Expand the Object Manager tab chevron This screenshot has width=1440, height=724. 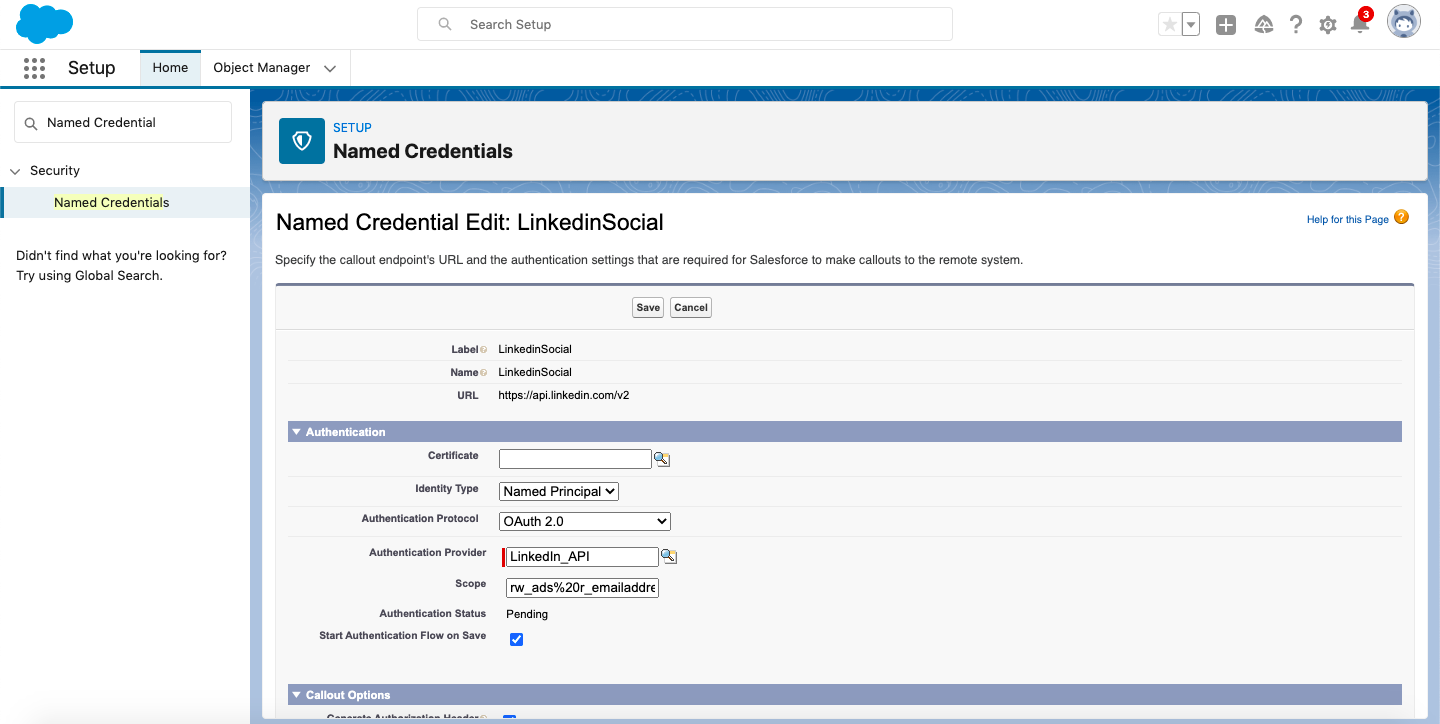(330, 68)
